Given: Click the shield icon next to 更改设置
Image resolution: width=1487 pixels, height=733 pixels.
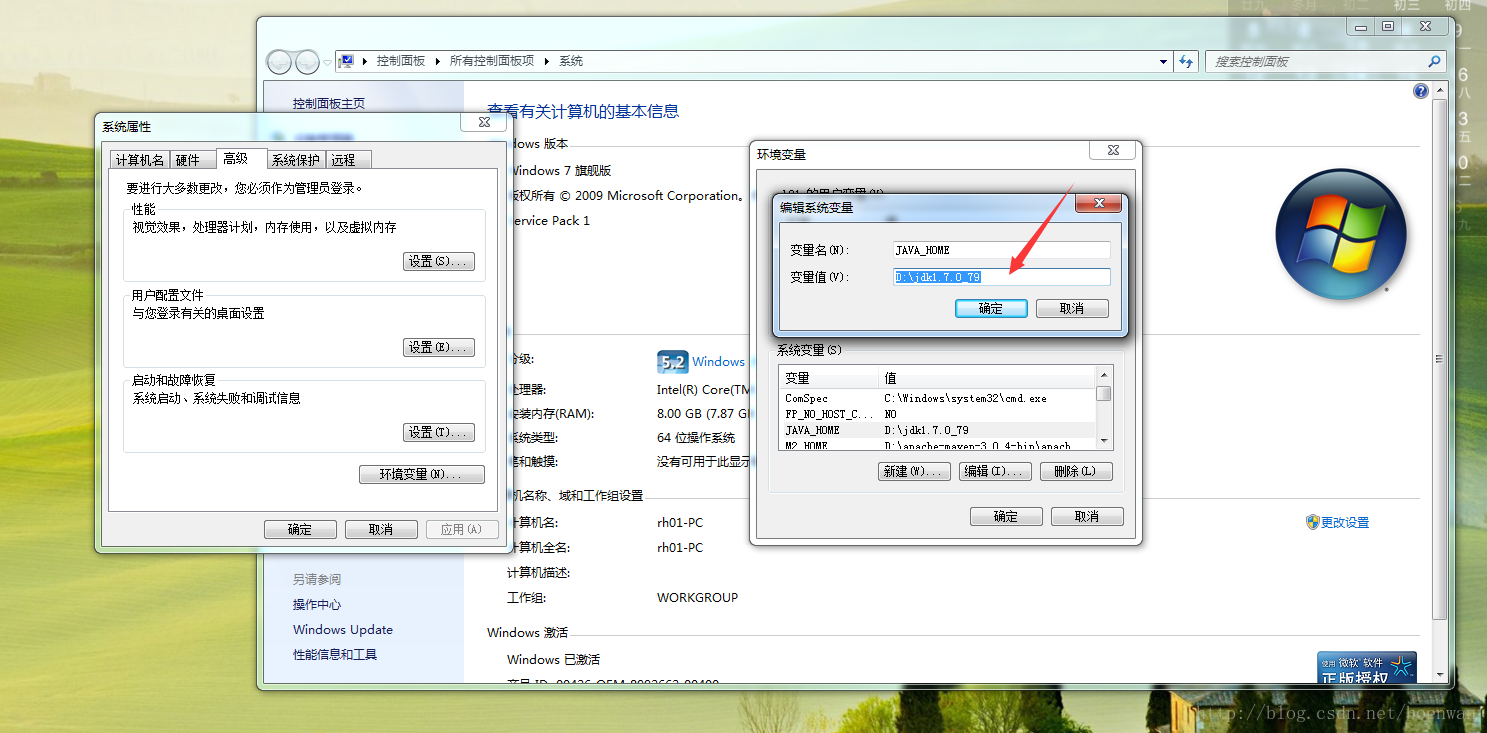Looking at the screenshot, I should click(1311, 522).
